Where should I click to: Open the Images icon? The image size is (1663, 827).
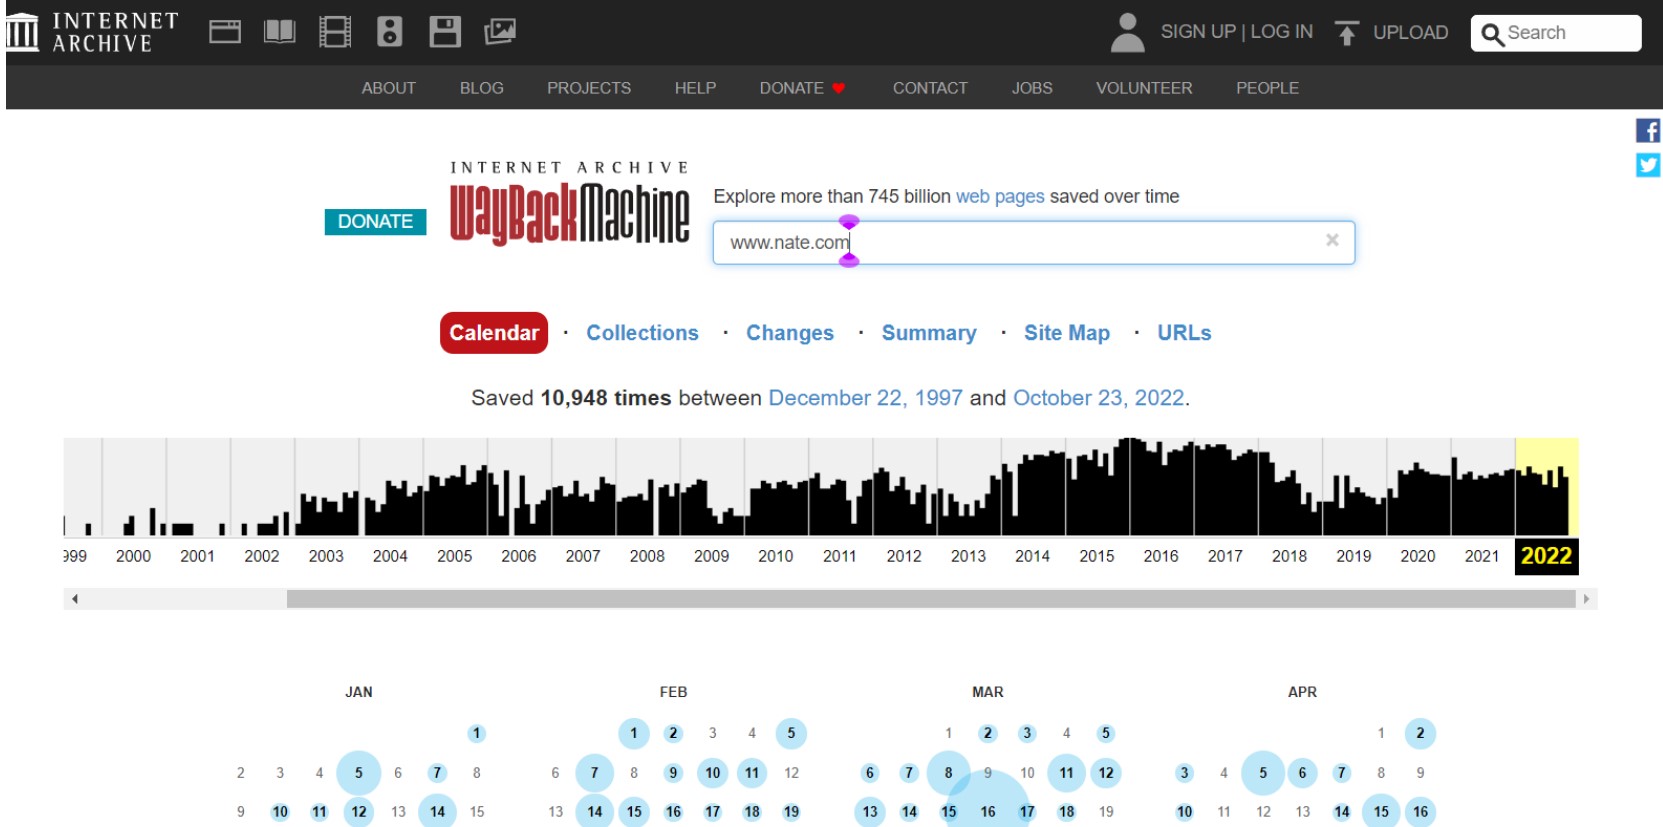(500, 32)
